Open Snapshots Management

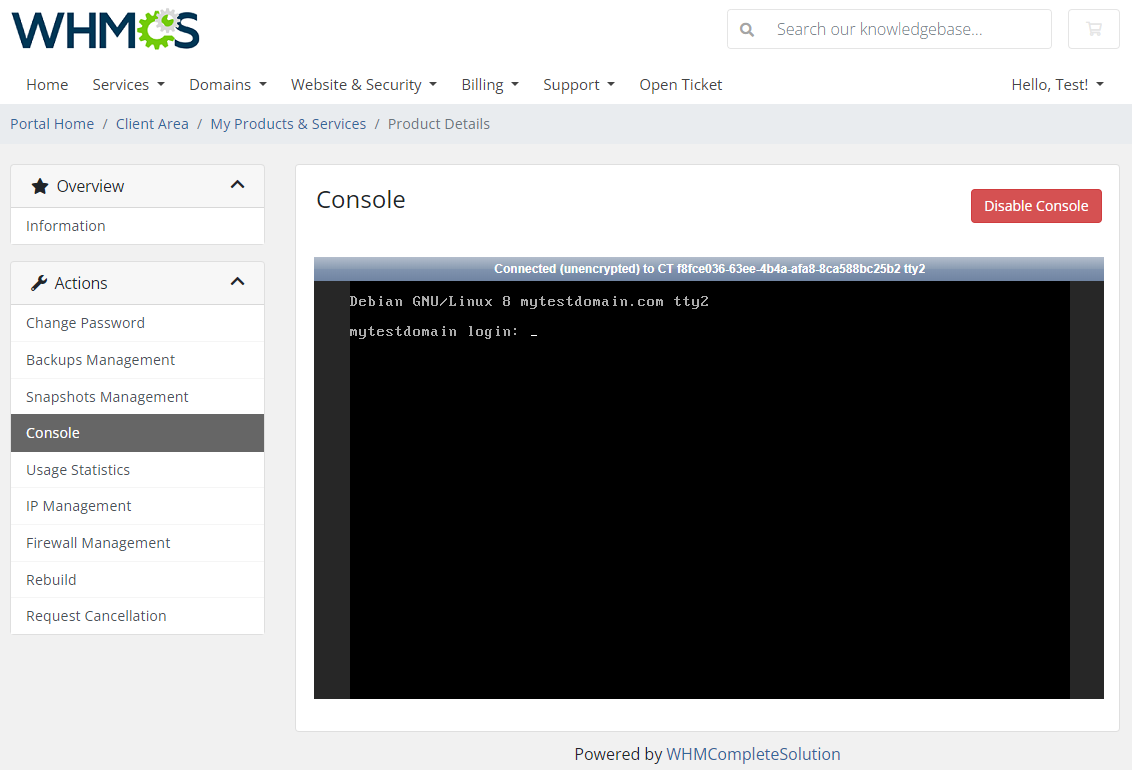pyautogui.click(x=106, y=396)
